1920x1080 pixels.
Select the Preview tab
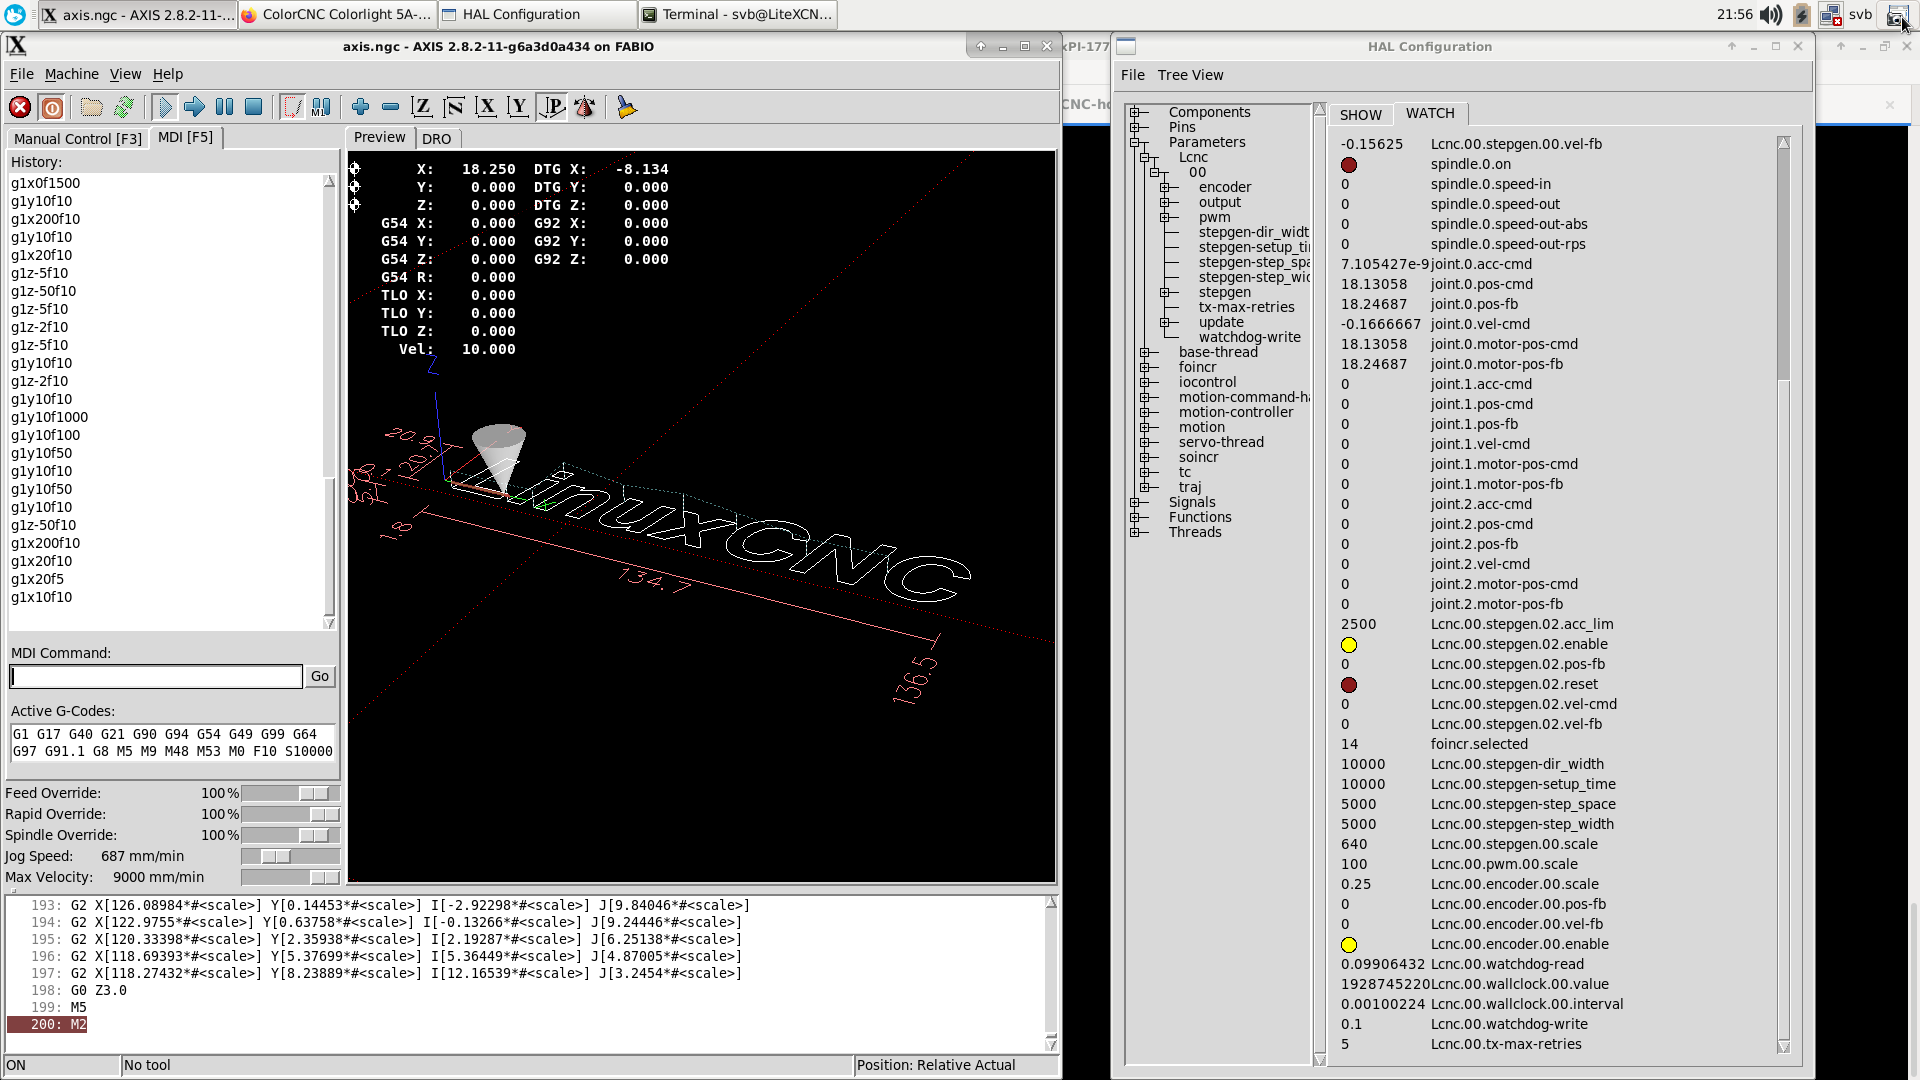(x=380, y=137)
